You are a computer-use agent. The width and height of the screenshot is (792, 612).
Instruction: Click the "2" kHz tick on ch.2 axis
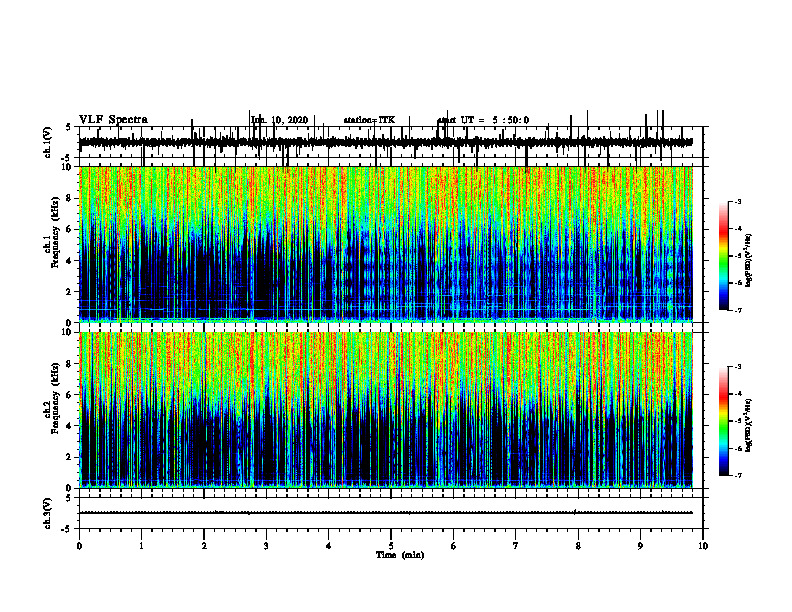pyautogui.click(x=70, y=457)
